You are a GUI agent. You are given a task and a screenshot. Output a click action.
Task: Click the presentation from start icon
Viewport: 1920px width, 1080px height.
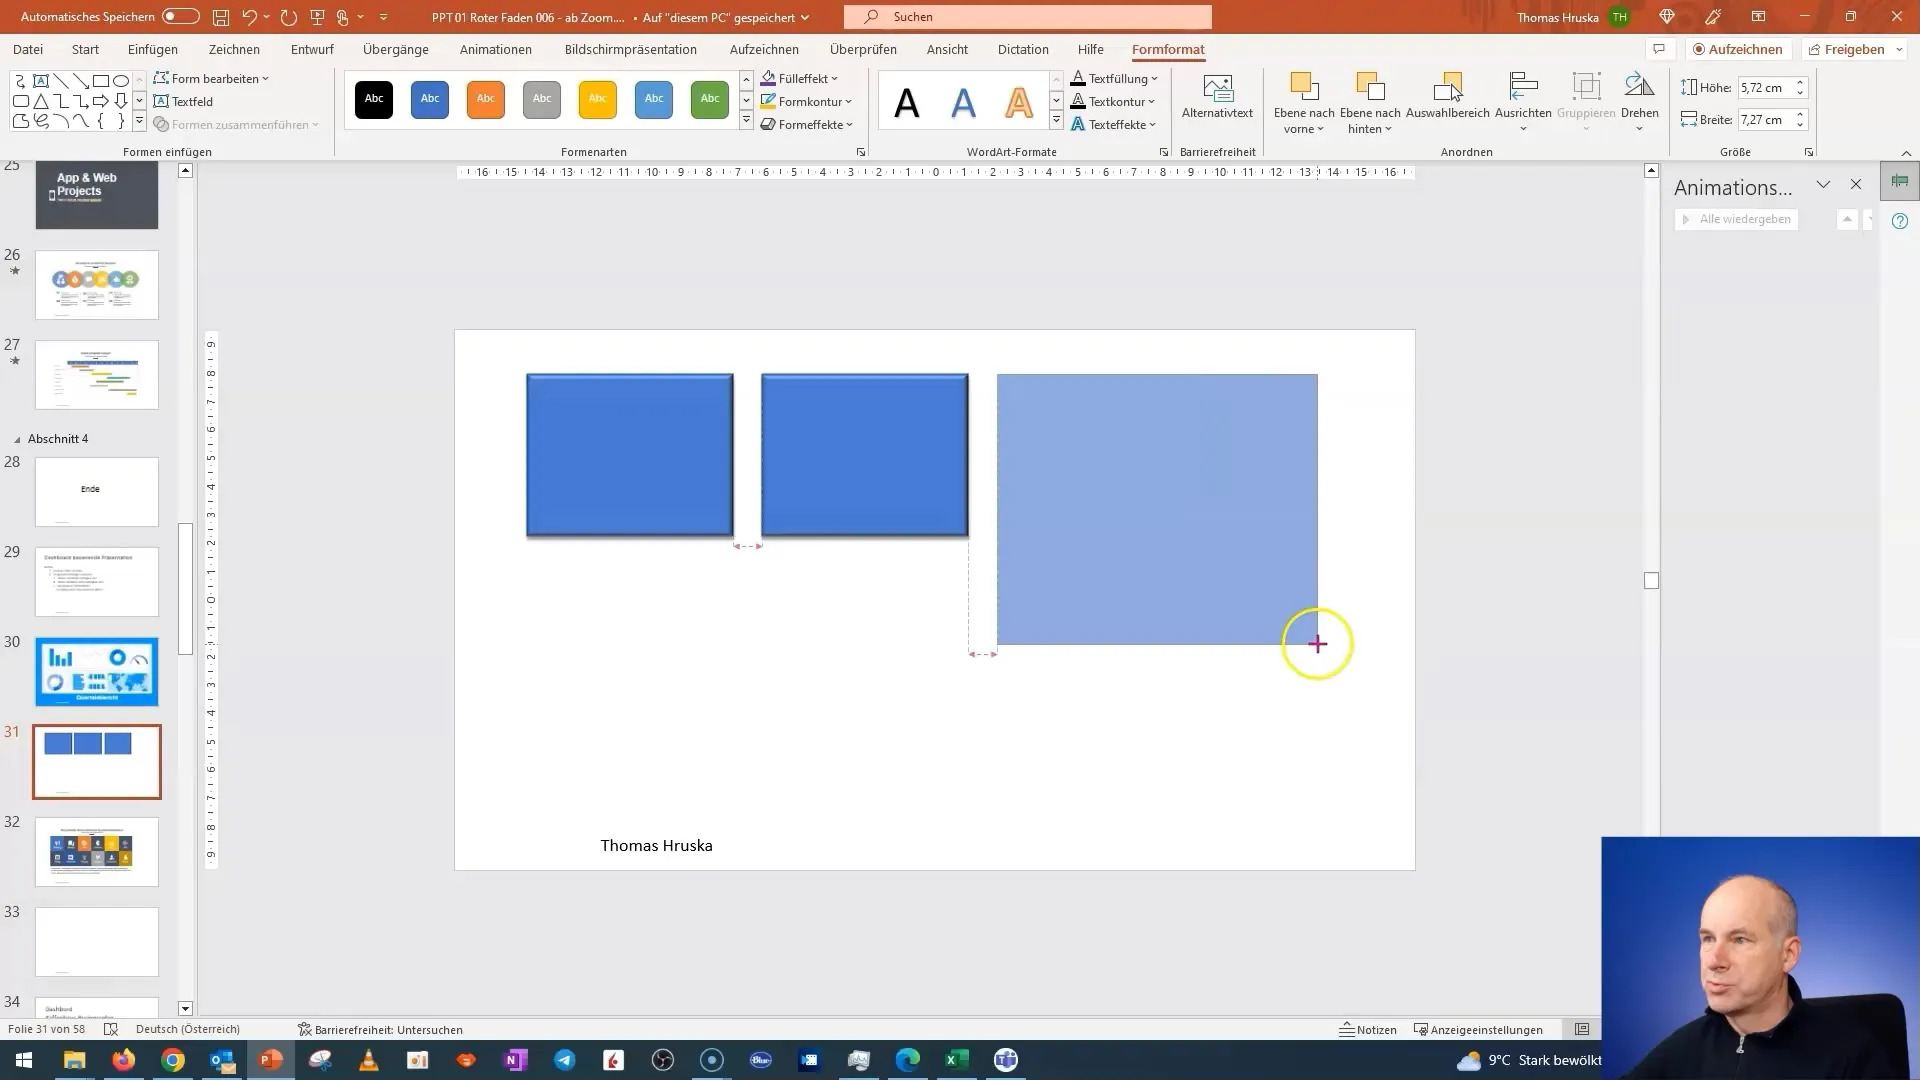318,17
